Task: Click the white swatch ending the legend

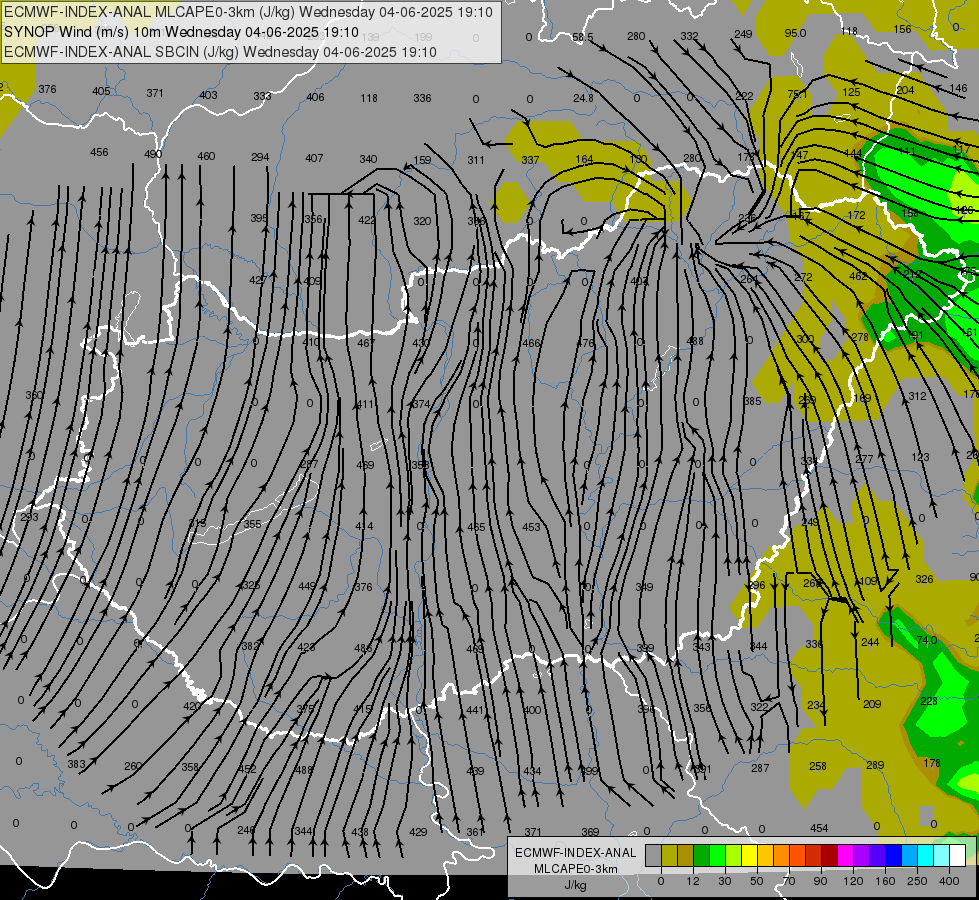Action: [958, 855]
